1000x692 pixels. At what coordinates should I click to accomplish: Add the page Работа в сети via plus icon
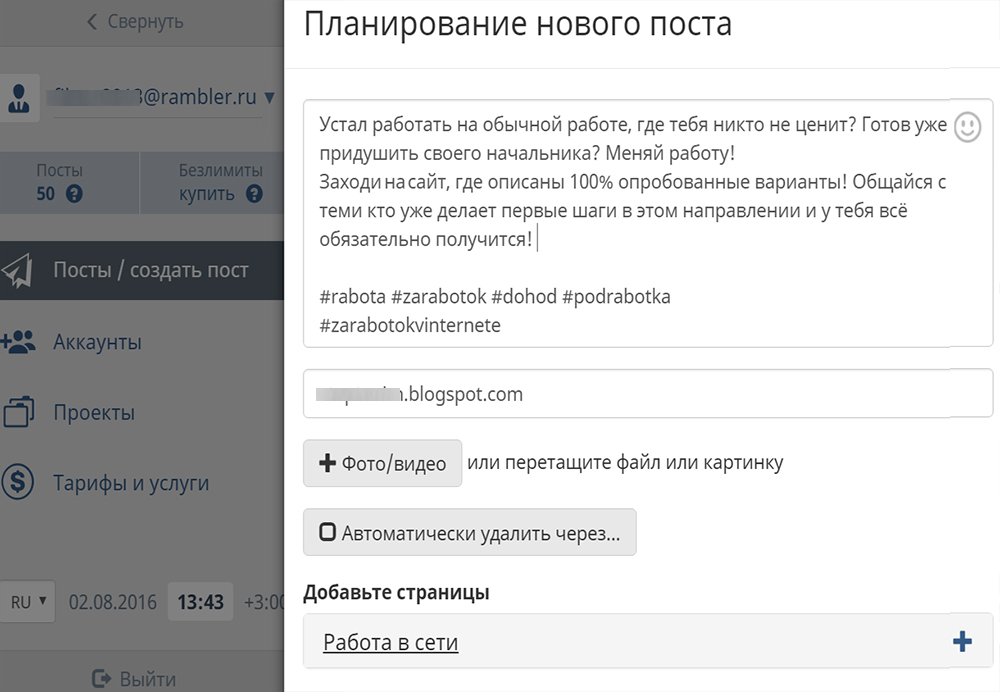[961, 640]
